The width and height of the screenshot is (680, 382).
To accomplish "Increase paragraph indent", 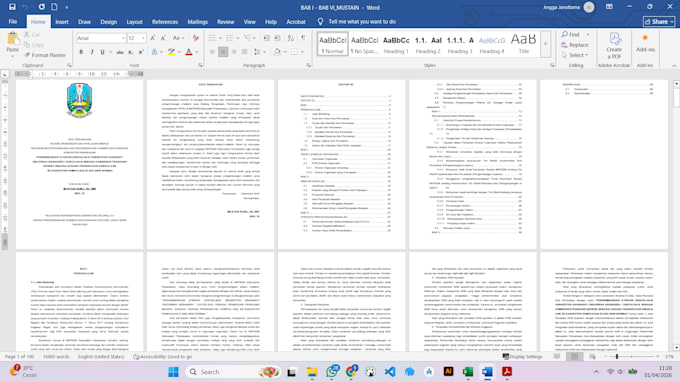I will [x=277, y=38].
